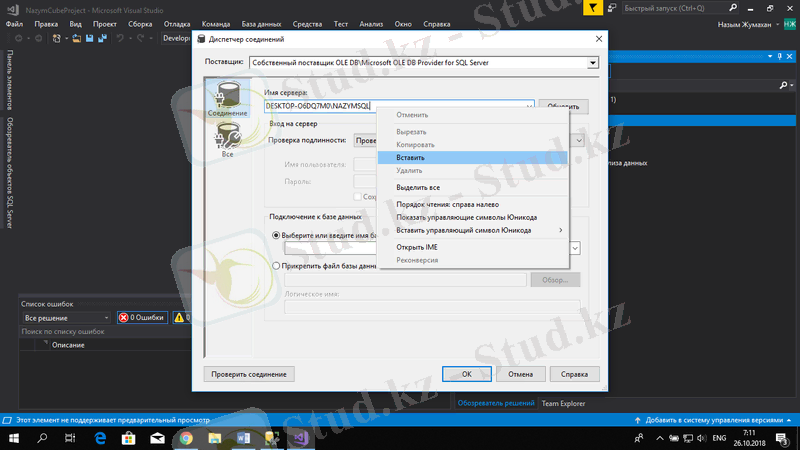This screenshot has height=450, width=800.
Task: Click the navigate forward toolbar icon
Action: 38,38
